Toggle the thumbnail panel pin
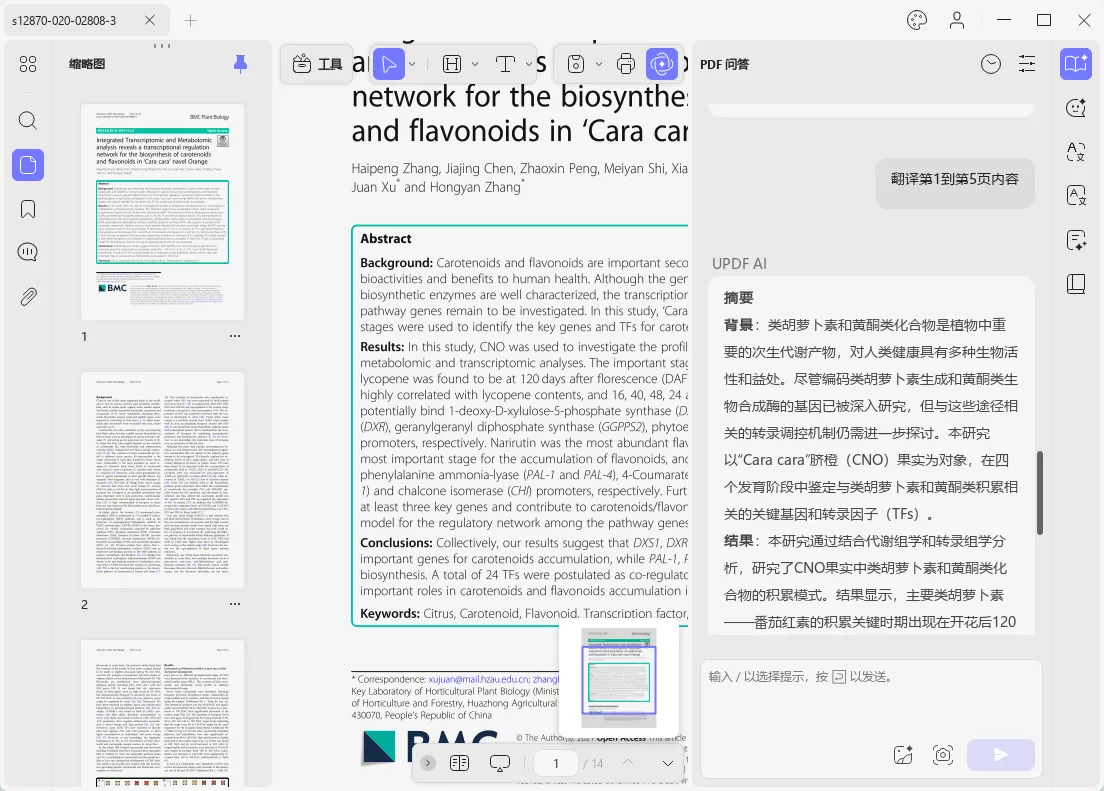Viewport: 1104px width, 791px height. click(x=240, y=64)
